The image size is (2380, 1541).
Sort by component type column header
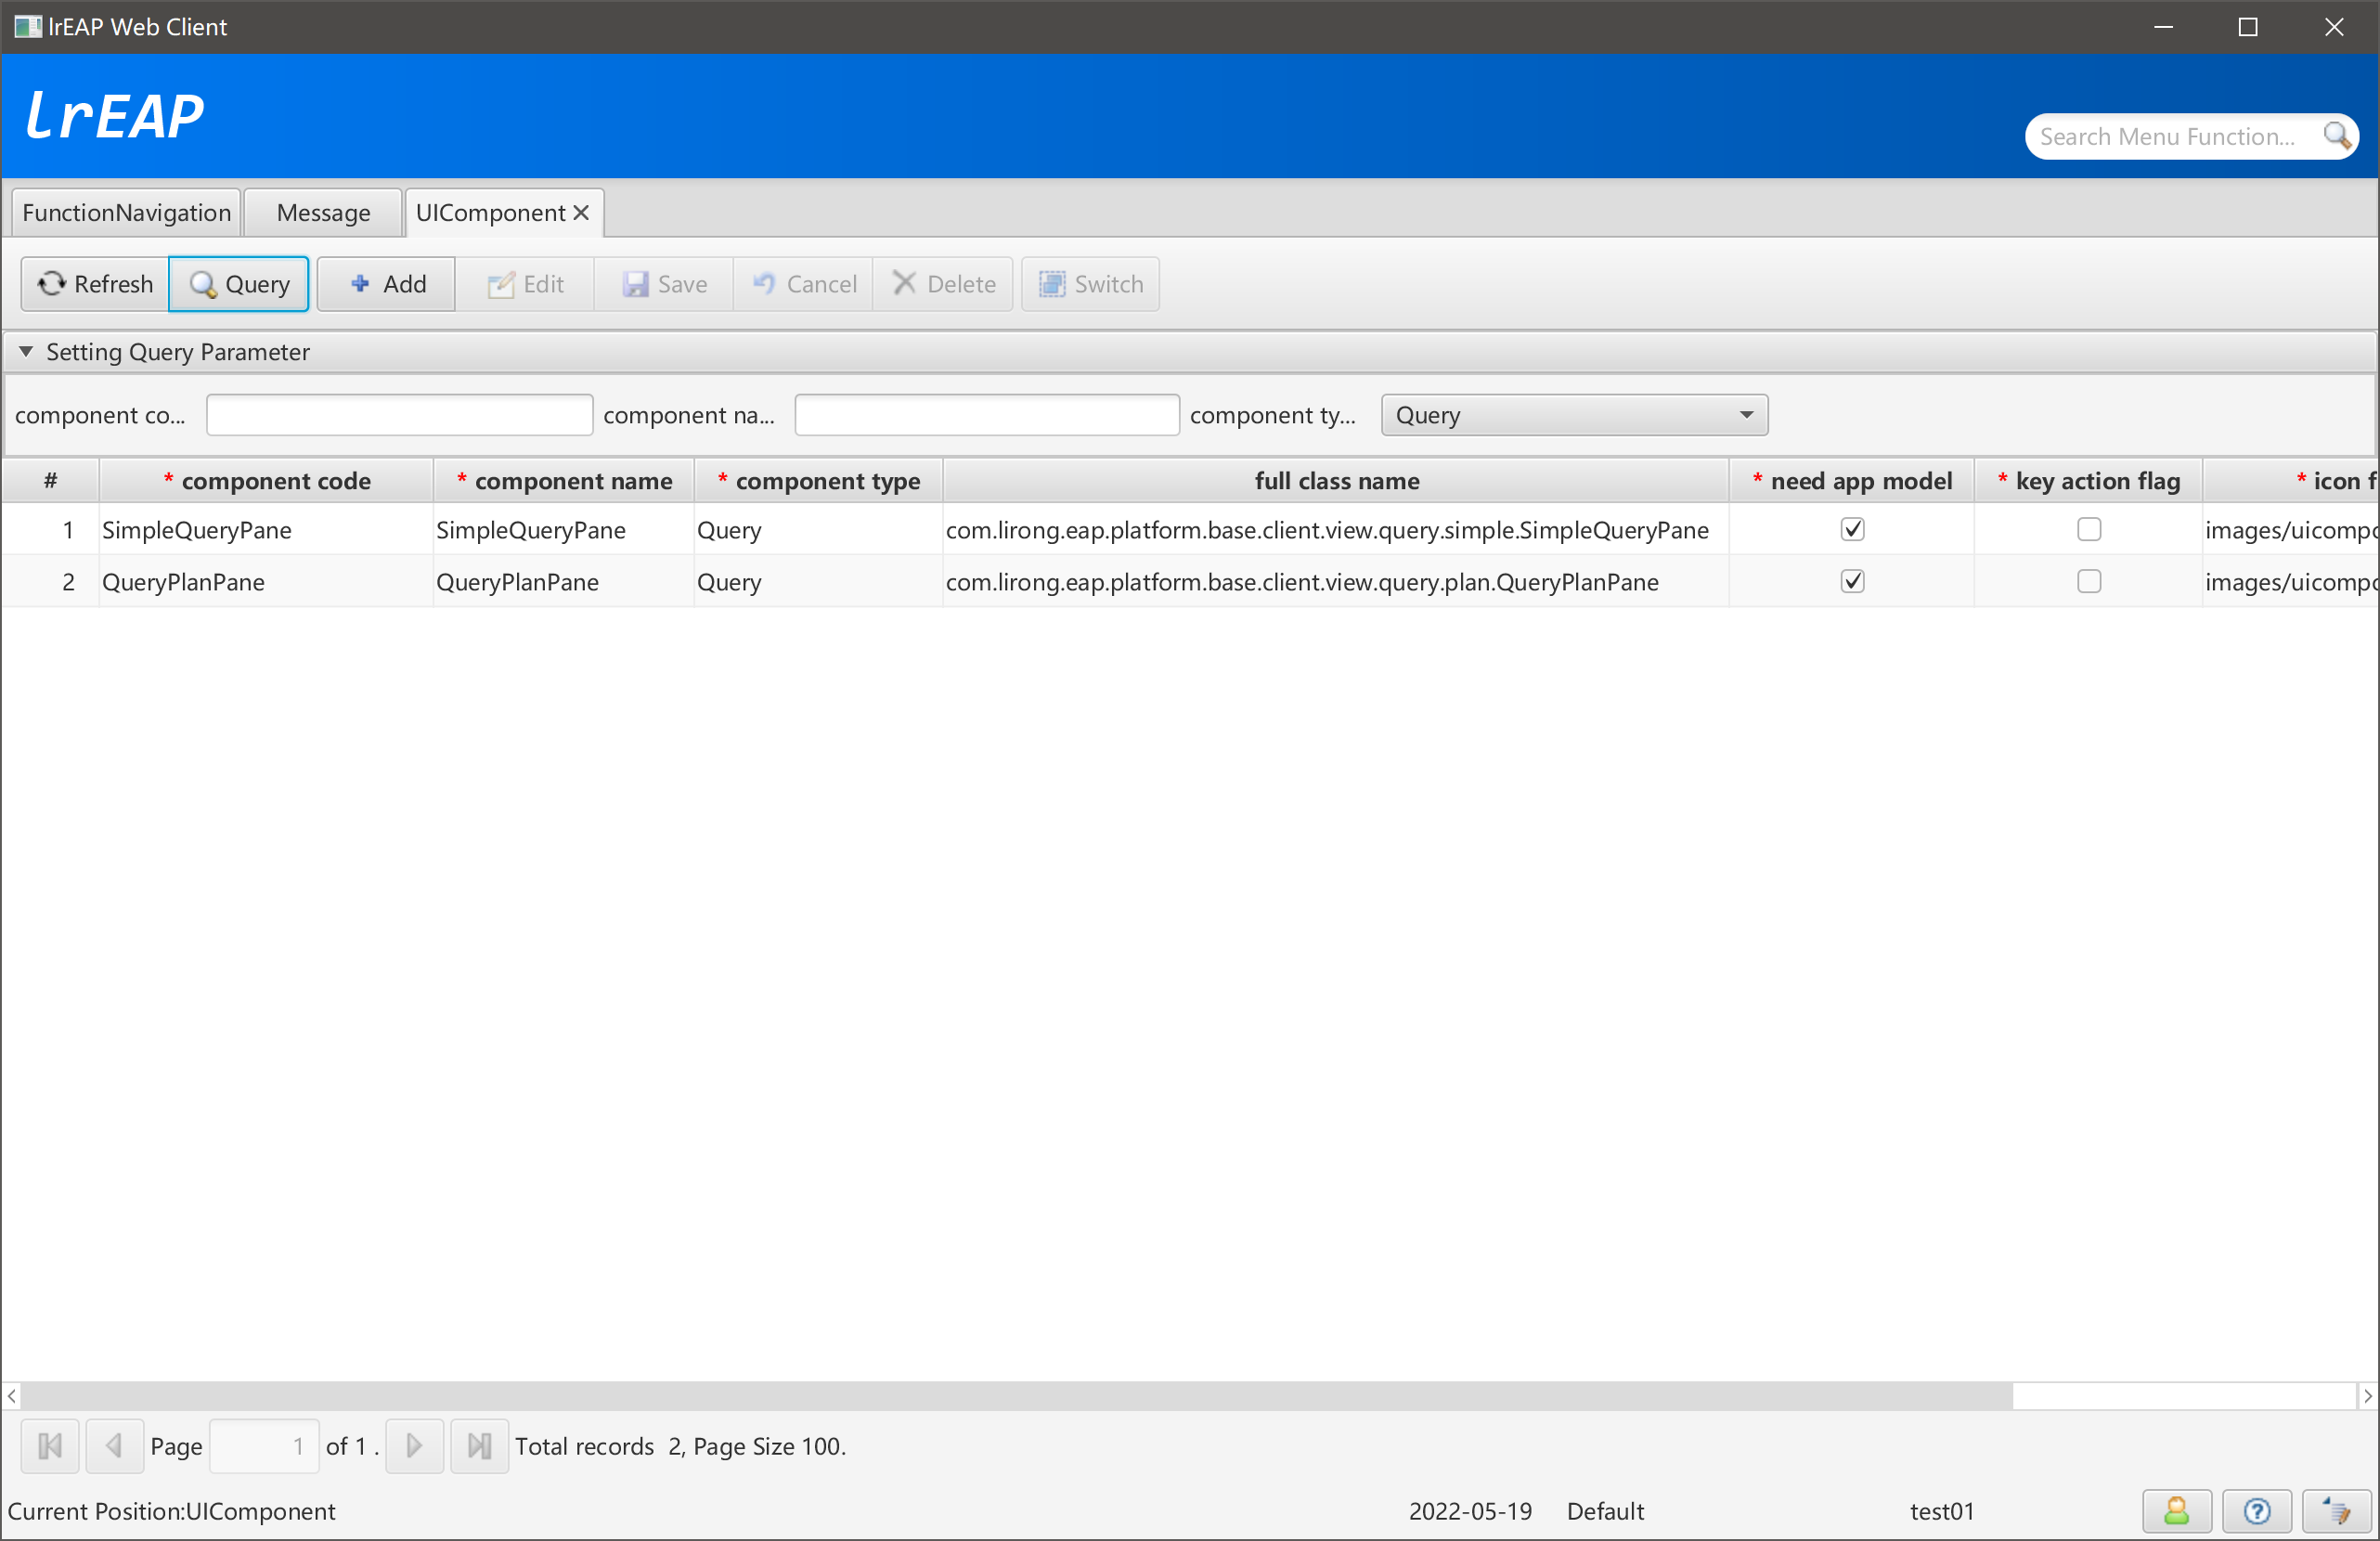819,481
